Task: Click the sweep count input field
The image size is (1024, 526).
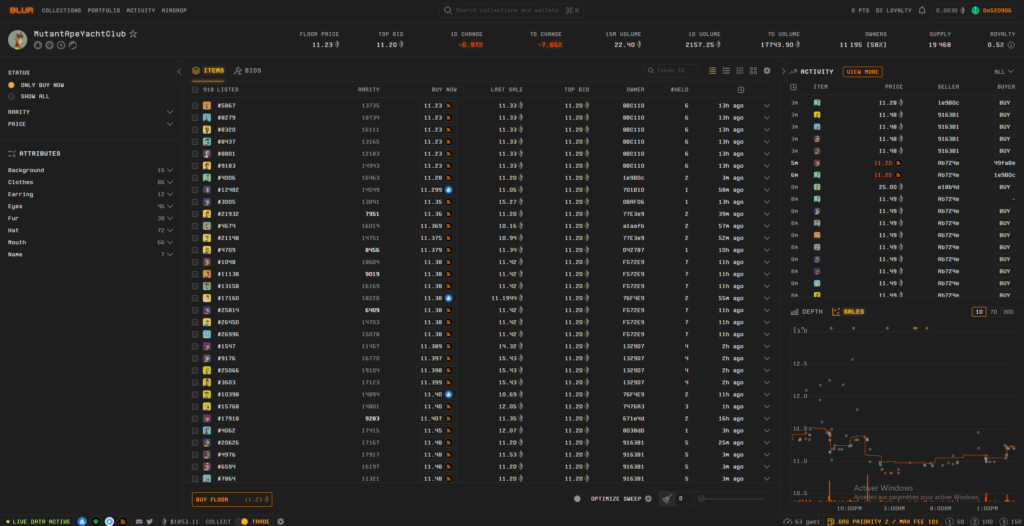Action: [x=683, y=499]
